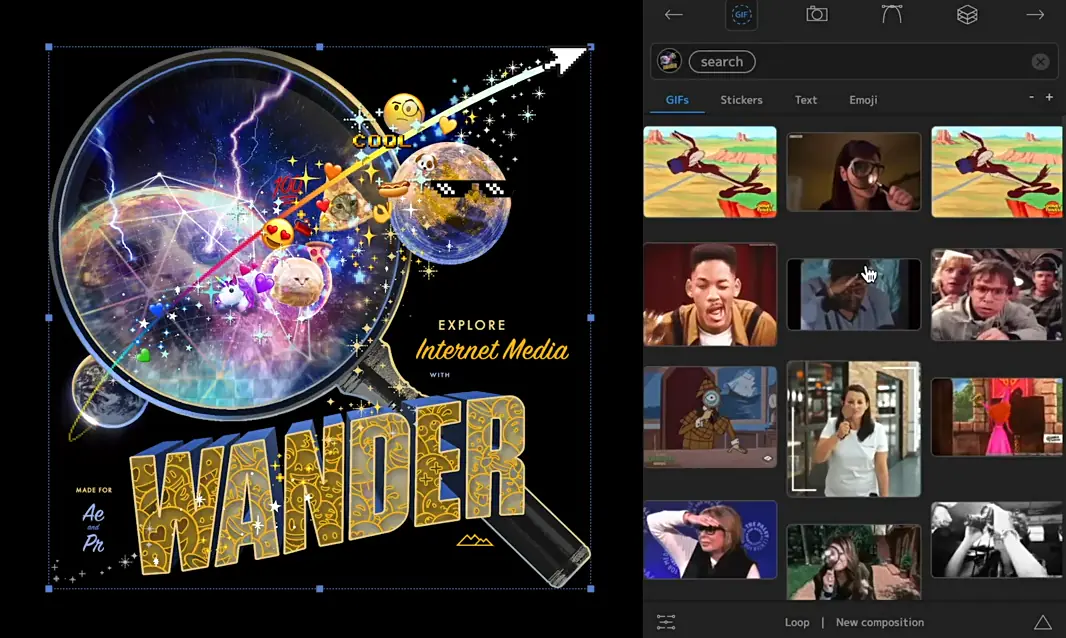Select the woman with magnifying glass GIF
Viewport: 1066px width, 638px height.
point(854,171)
